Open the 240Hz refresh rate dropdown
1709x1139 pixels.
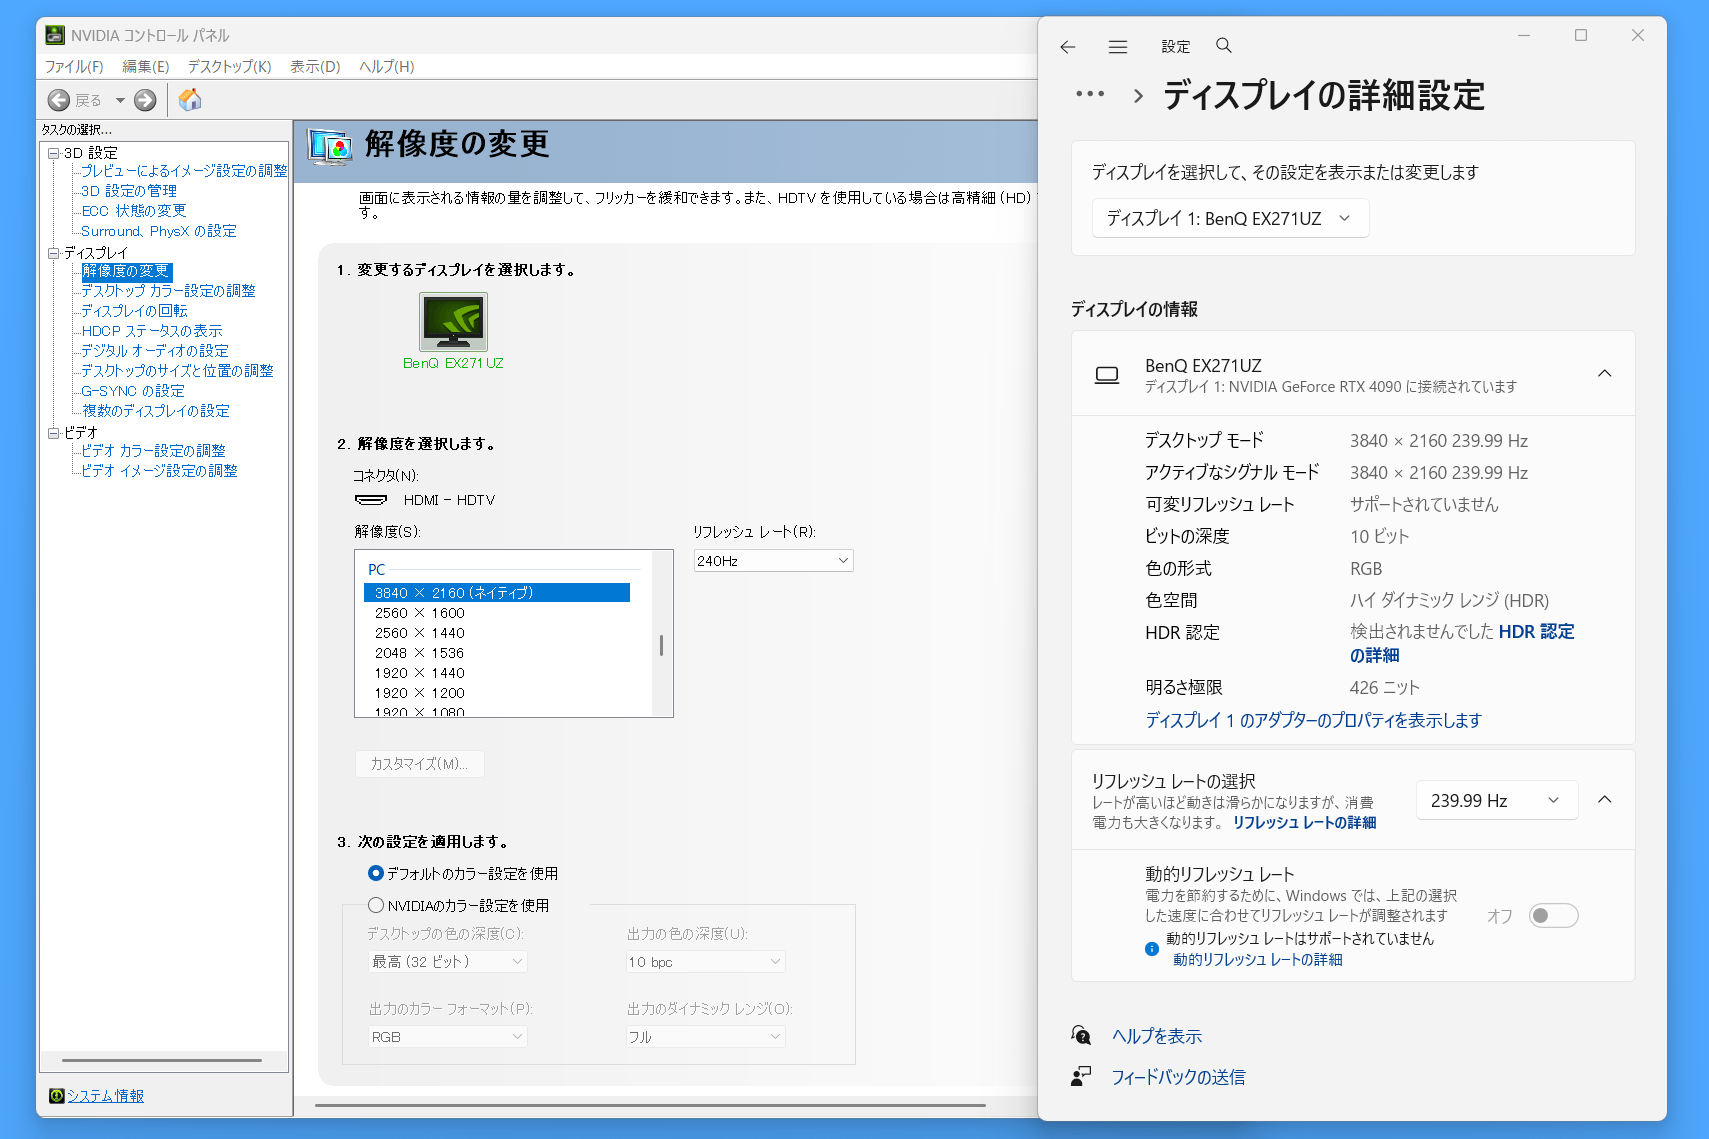click(773, 561)
